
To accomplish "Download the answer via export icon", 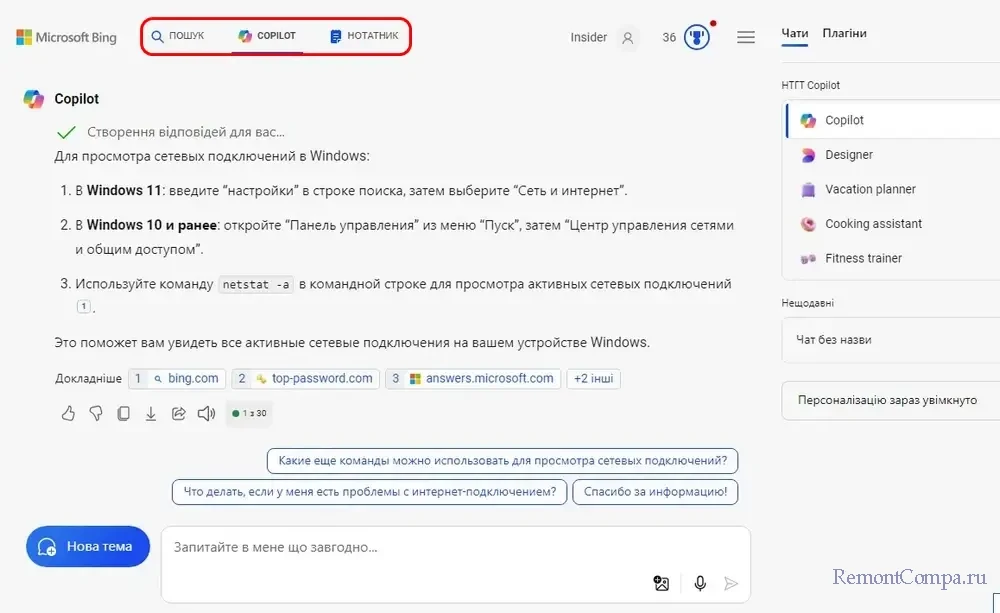I will click(151, 413).
